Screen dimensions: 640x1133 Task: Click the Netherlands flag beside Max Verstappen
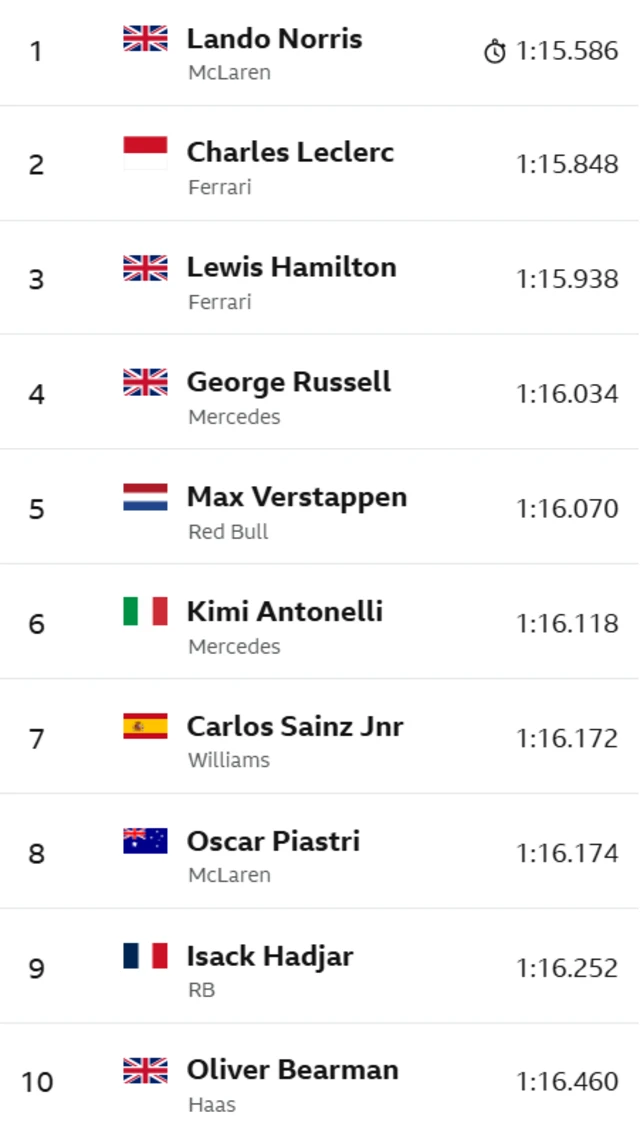point(145,497)
